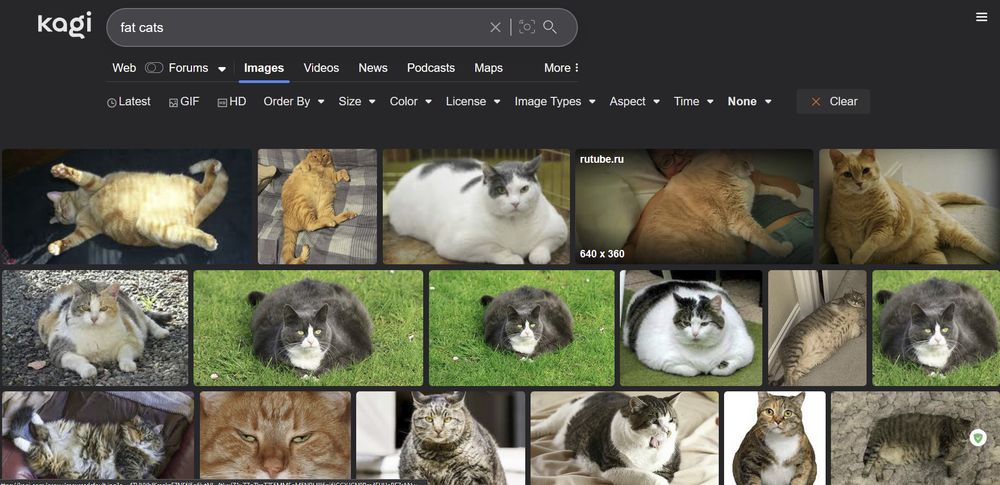Switch to the Maps tab

pos(488,68)
